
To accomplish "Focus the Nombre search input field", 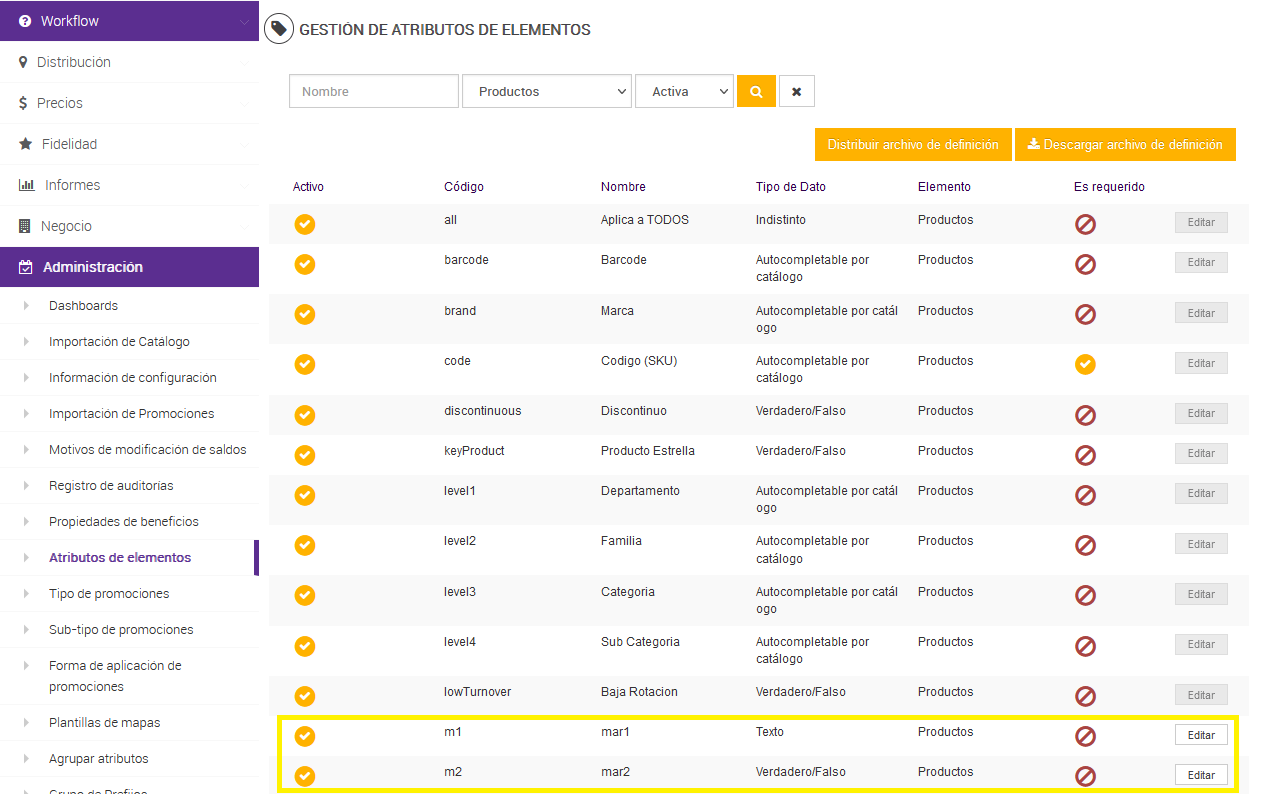I will pyautogui.click(x=373, y=91).
